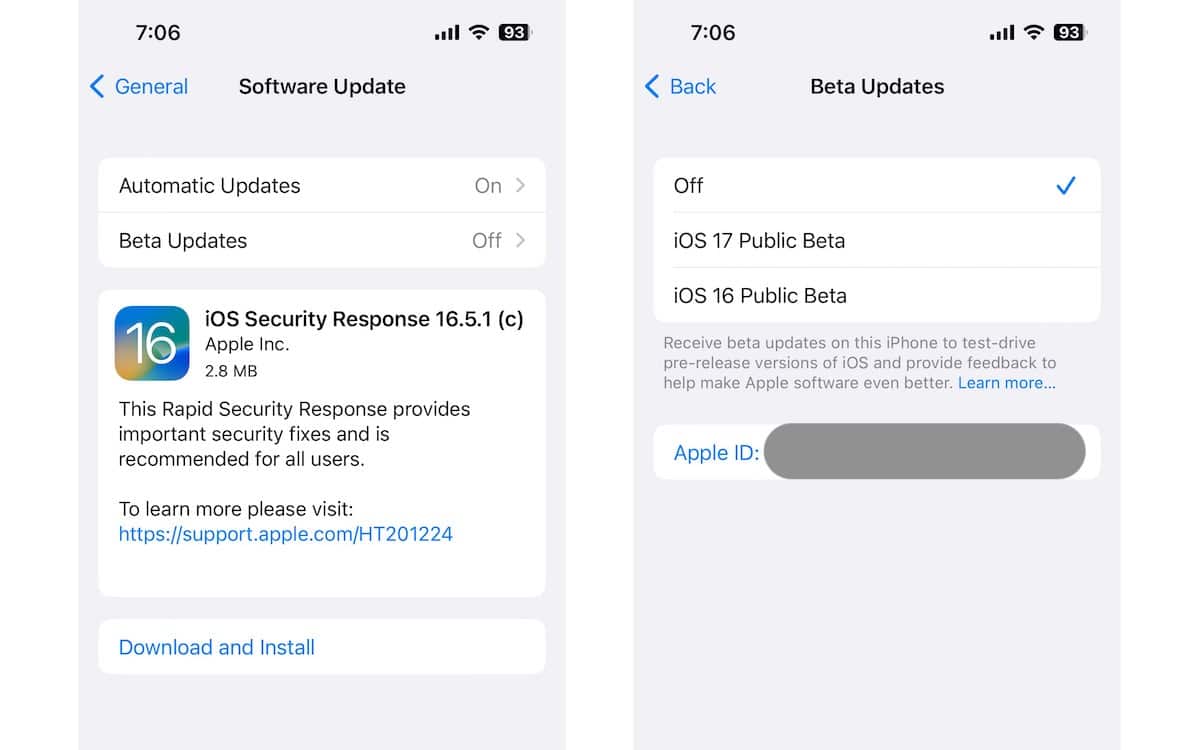Click the Wi-Fi icon in left status bar

click(478, 32)
